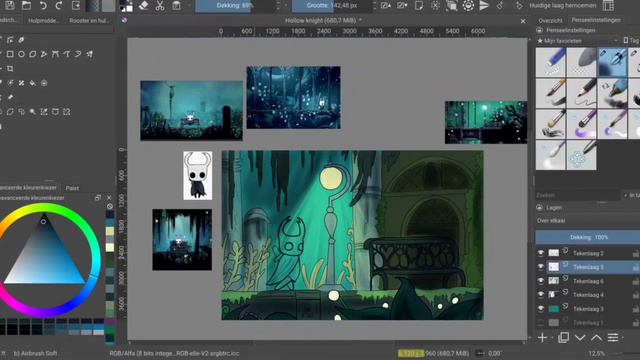Select the Polyline tool

(x=44, y=54)
